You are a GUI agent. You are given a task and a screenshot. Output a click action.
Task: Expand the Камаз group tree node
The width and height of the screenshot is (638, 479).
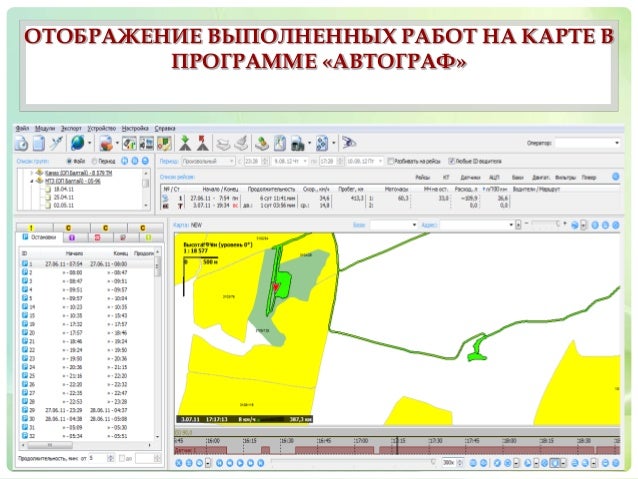(31, 173)
